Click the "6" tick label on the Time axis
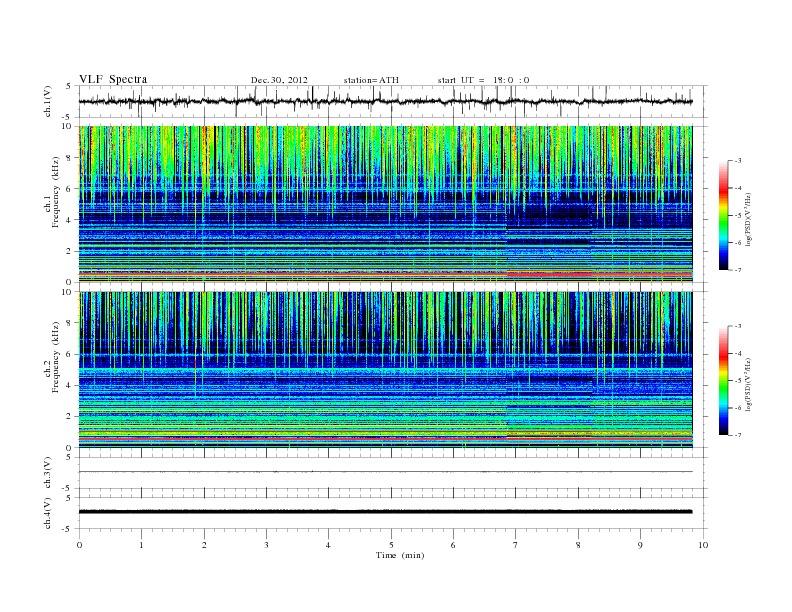This screenshot has height=612, width=792. click(453, 545)
